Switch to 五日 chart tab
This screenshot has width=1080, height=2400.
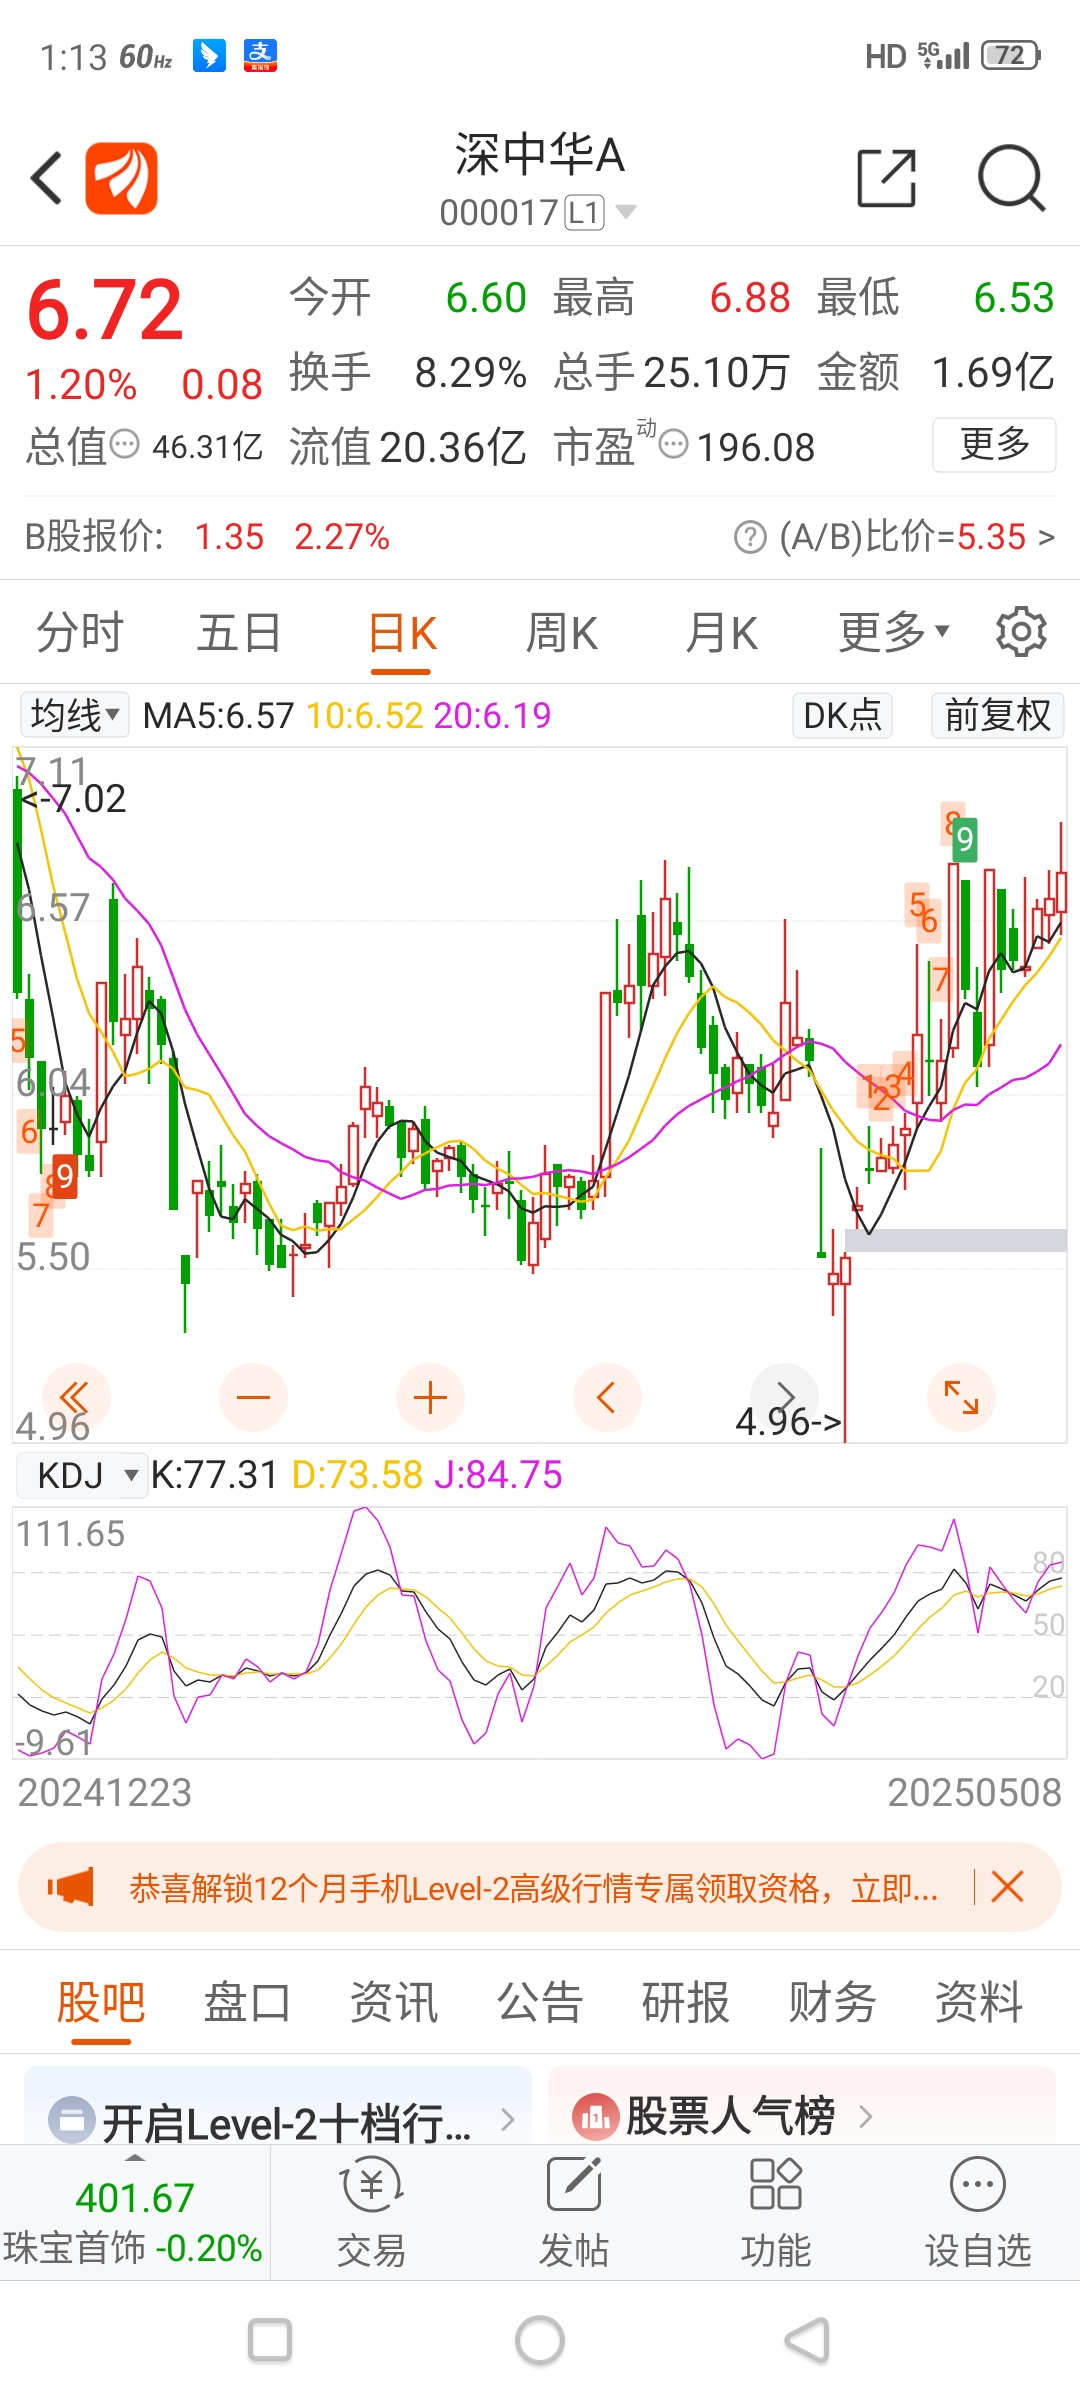point(239,632)
